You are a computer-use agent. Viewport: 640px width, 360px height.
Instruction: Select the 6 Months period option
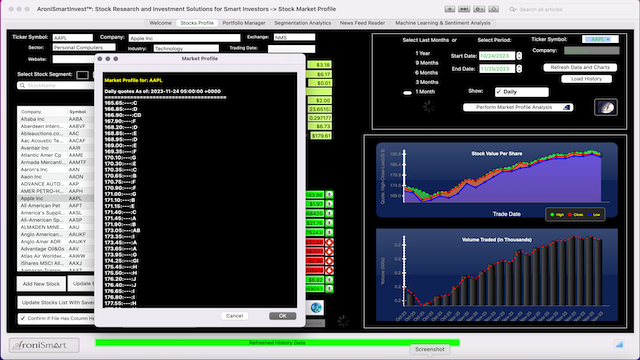tap(427, 73)
